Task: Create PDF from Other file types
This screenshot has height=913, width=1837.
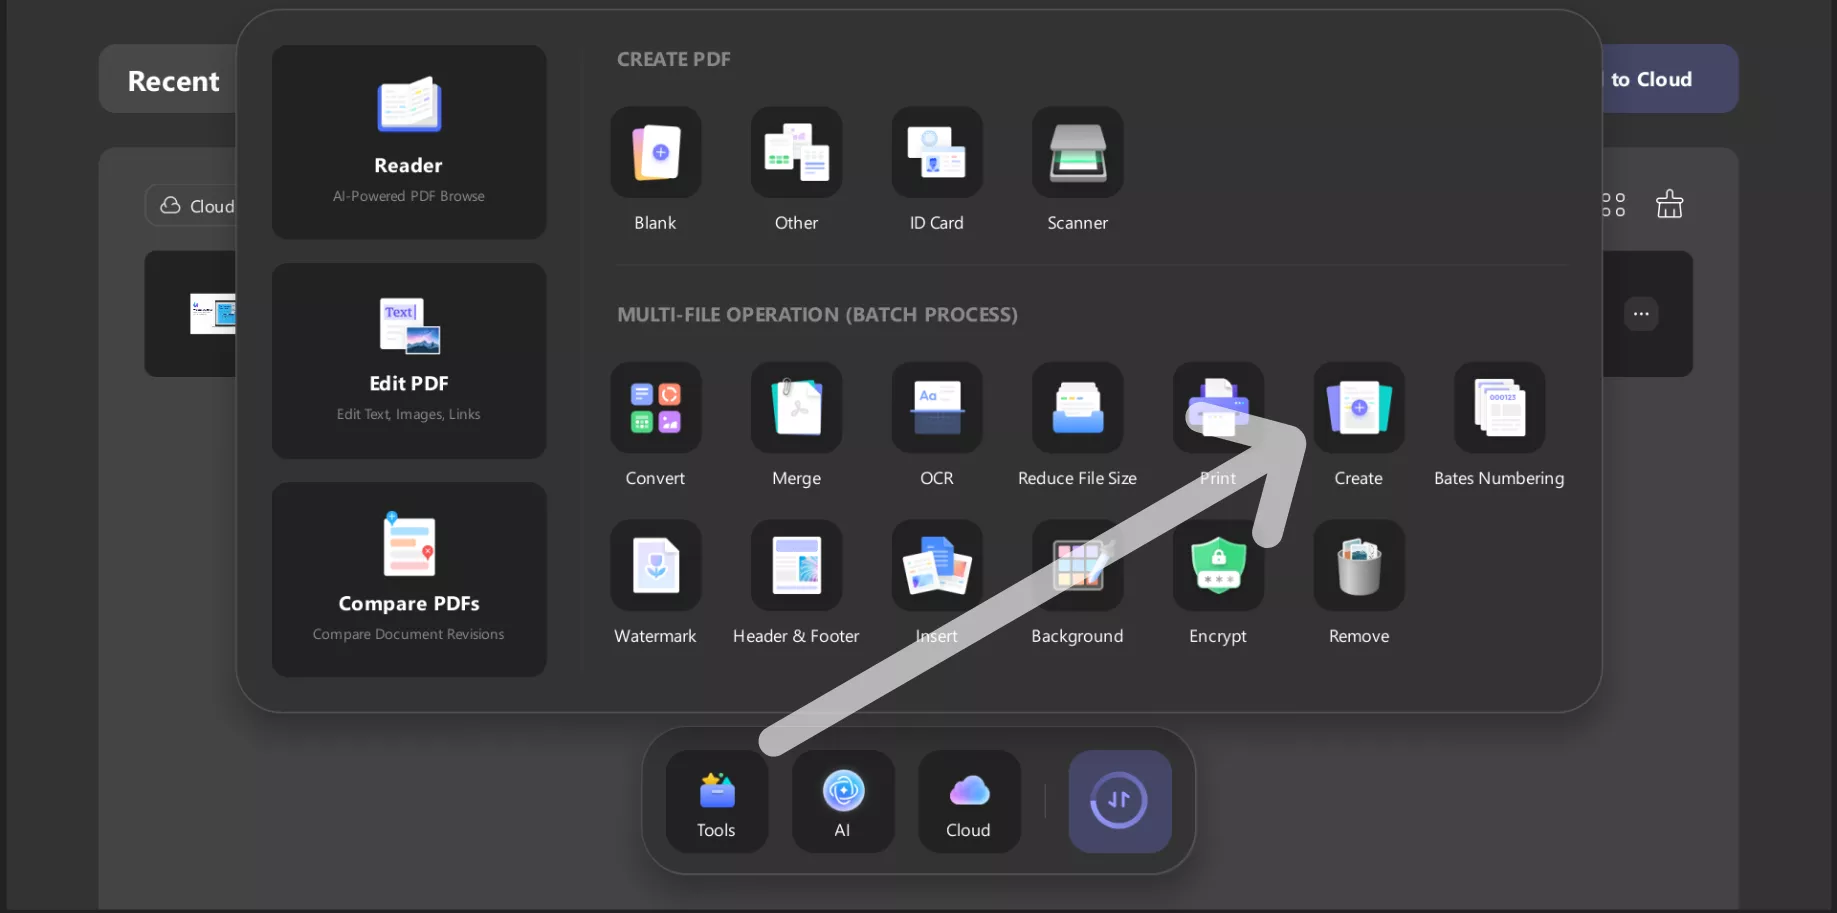Action: (x=796, y=153)
